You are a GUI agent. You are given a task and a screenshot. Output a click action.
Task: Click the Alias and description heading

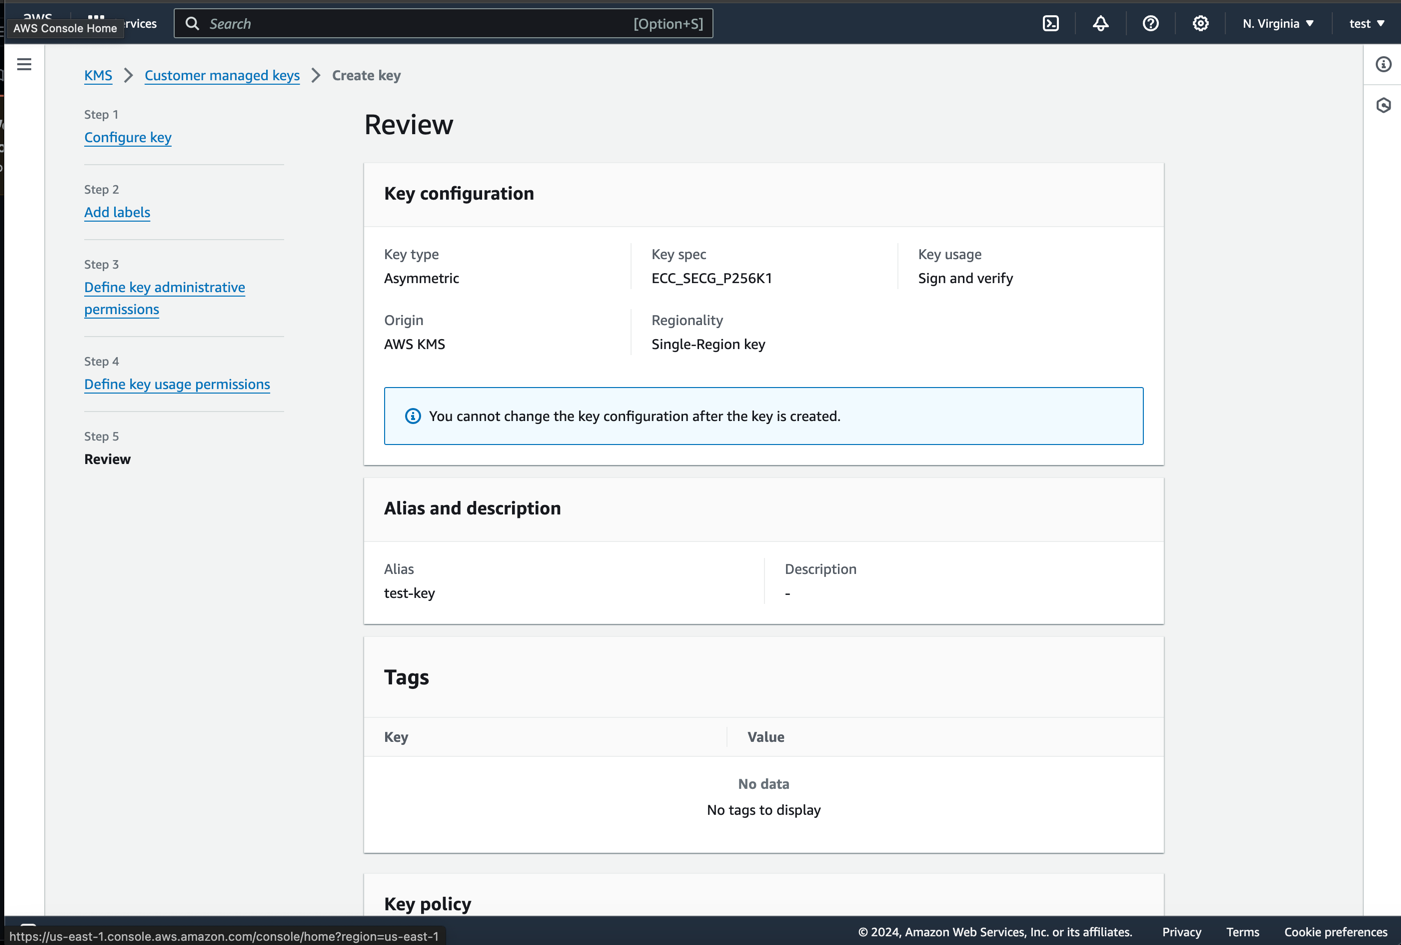point(472,508)
